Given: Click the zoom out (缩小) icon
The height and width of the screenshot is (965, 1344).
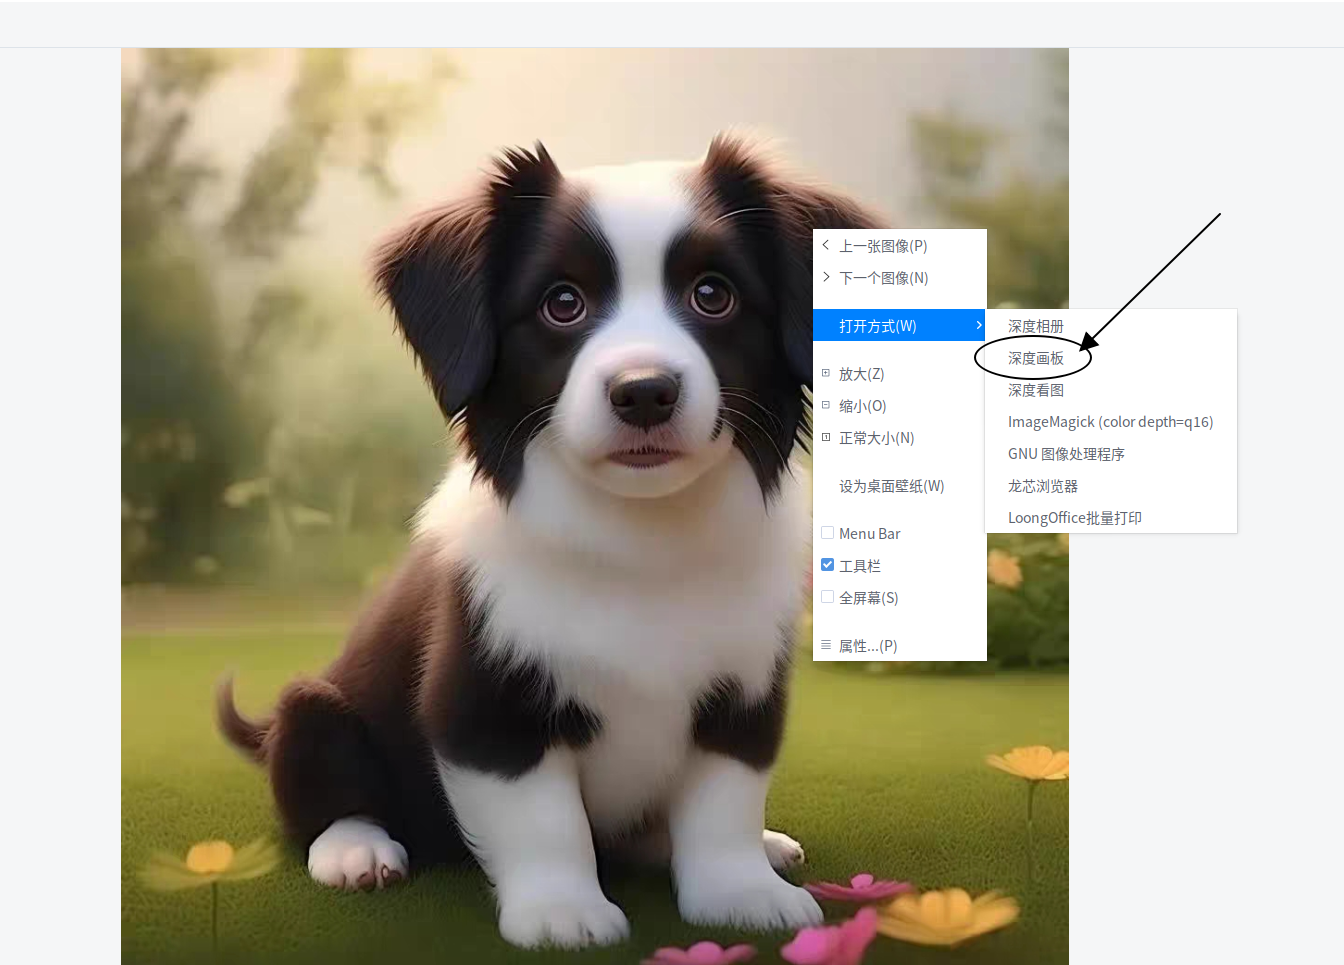Looking at the screenshot, I should point(826,405).
